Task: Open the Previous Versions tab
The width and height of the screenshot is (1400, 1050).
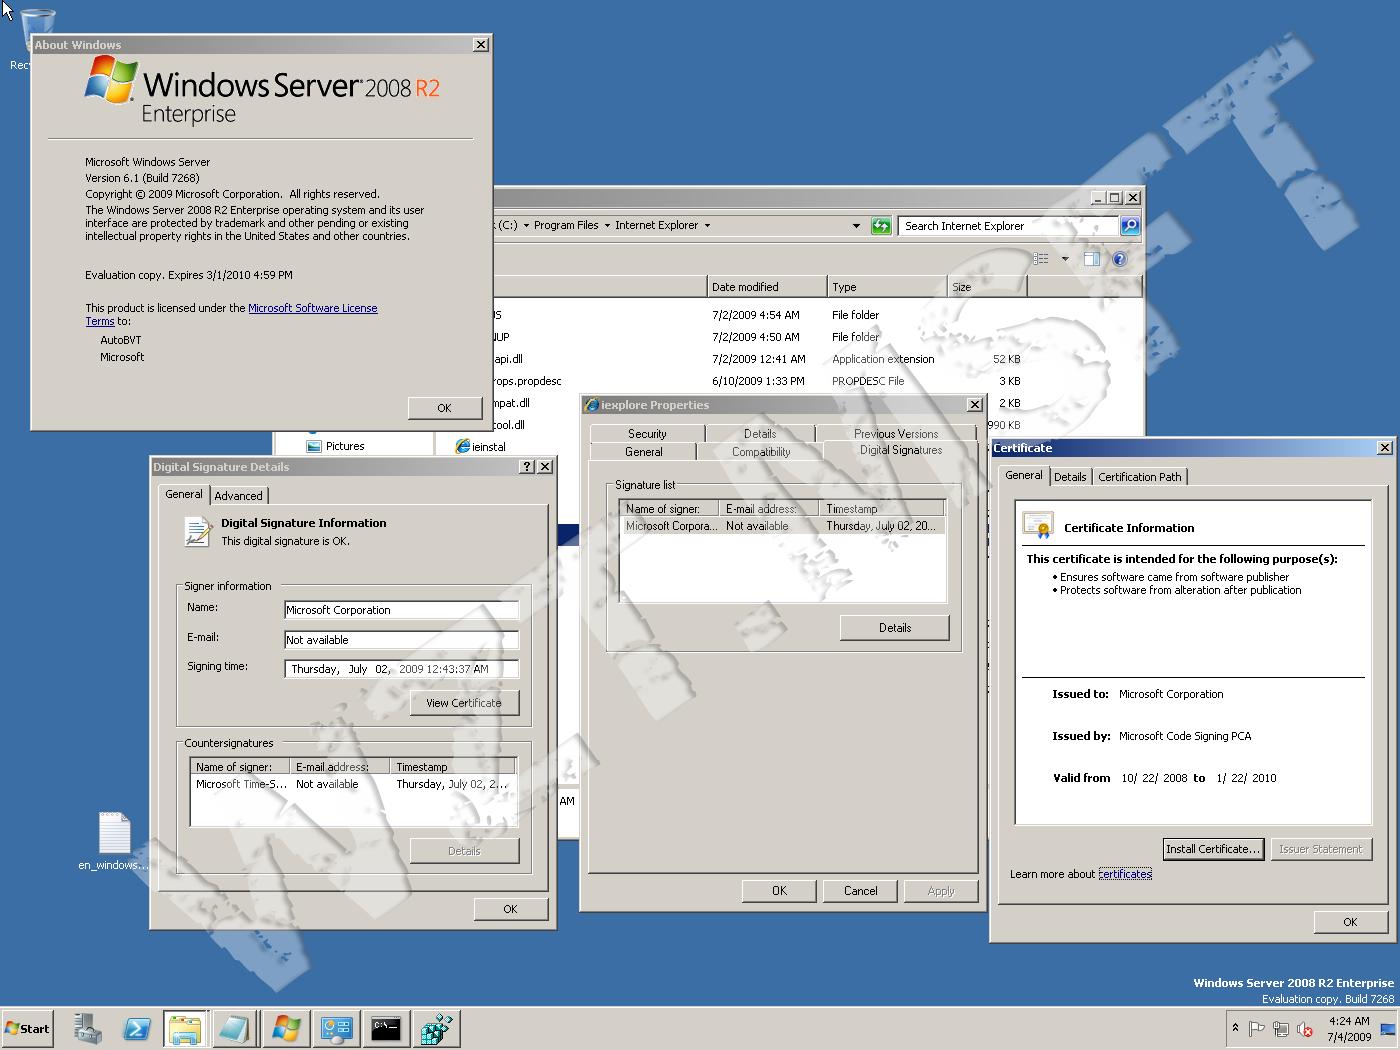Action: point(896,434)
